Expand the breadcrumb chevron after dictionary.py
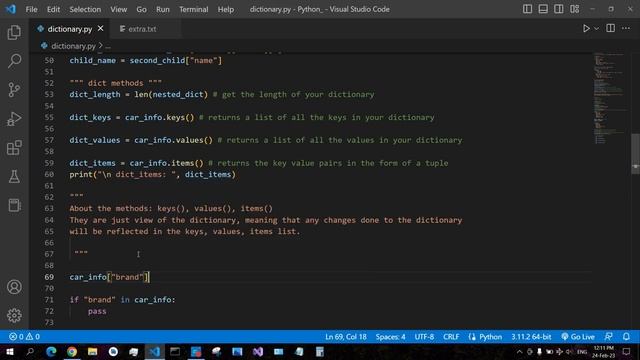Image resolution: width=640 pixels, height=360 pixels. click(100, 46)
